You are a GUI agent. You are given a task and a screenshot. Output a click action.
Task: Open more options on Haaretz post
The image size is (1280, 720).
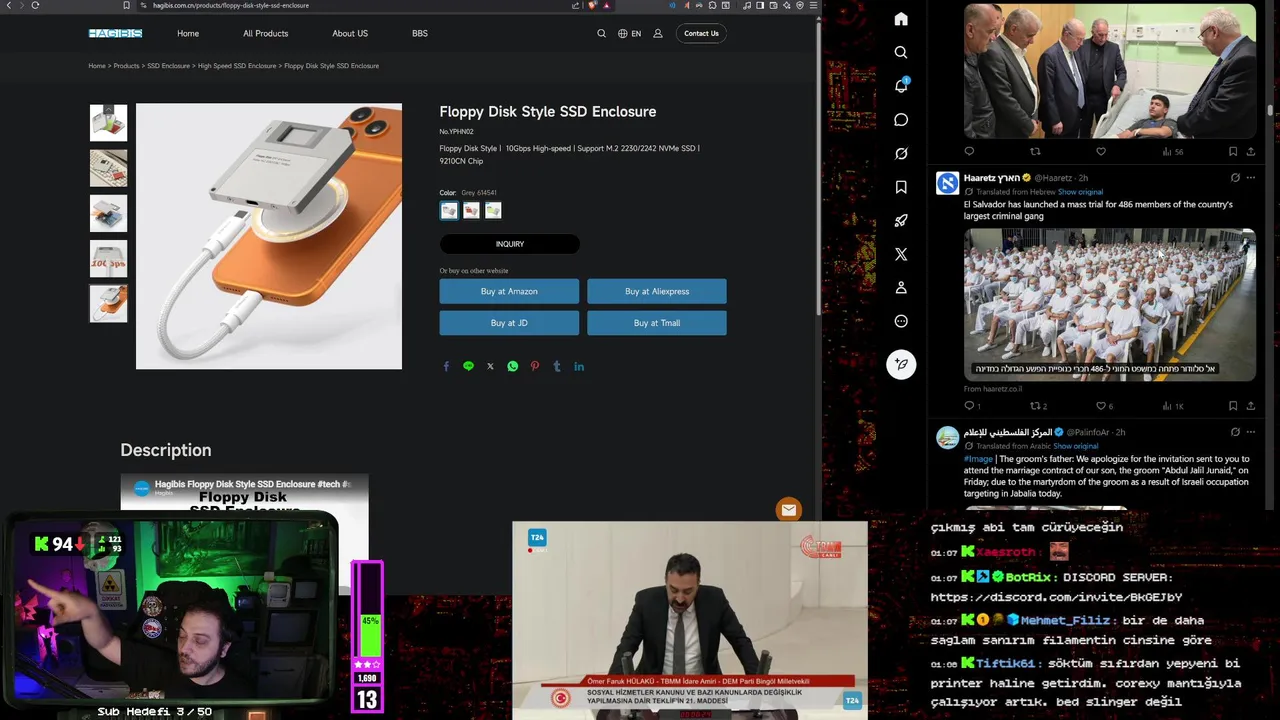pyautogui.click(x=1250, y=178)
